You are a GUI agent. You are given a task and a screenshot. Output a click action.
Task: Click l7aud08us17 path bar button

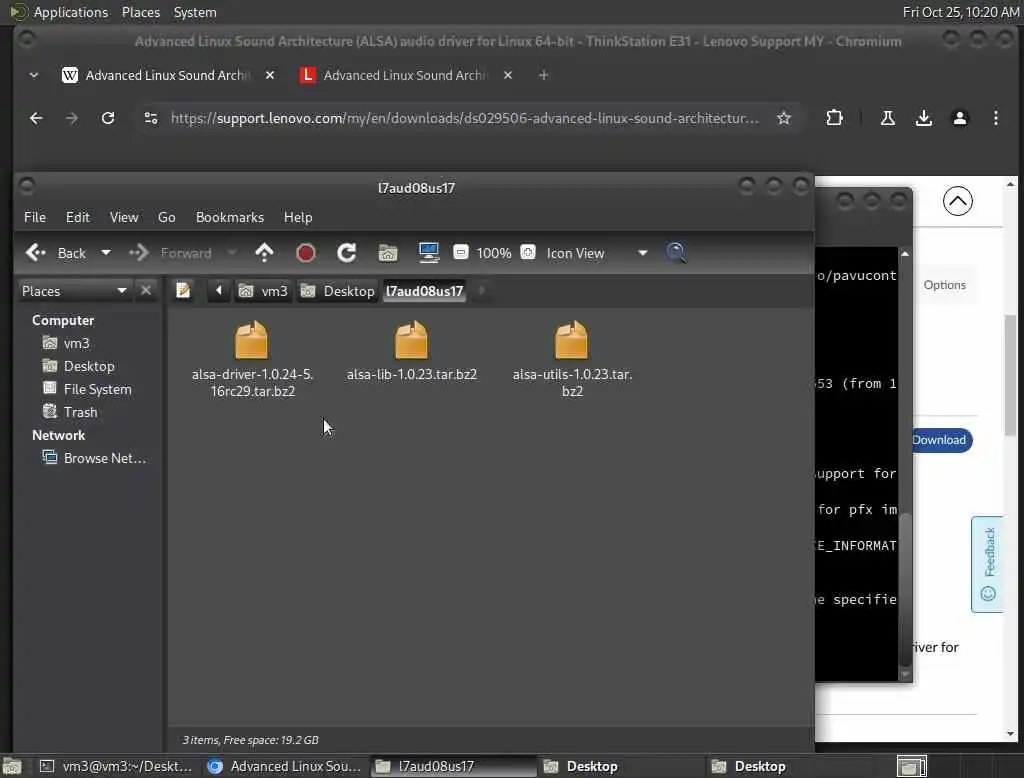point(424,291)
